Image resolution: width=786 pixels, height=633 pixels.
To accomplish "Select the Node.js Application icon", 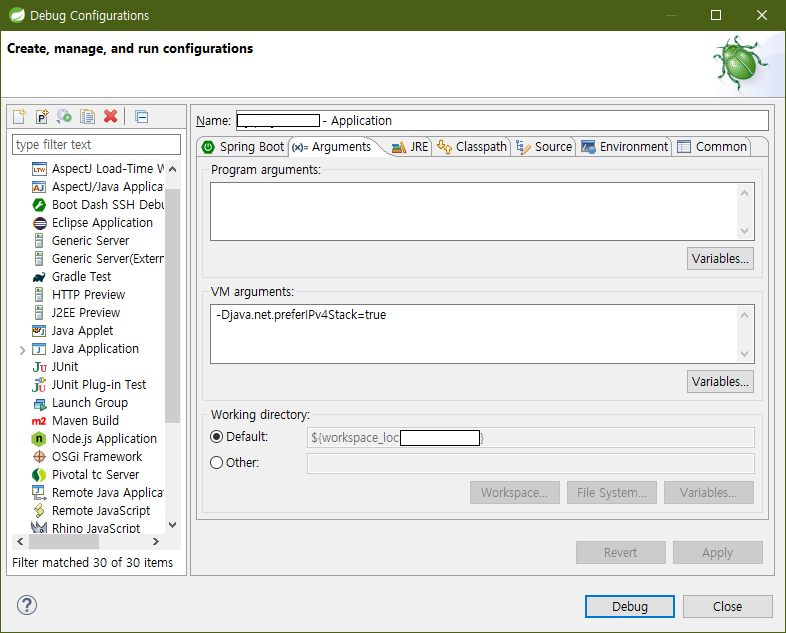I will (x=39, y=439).
